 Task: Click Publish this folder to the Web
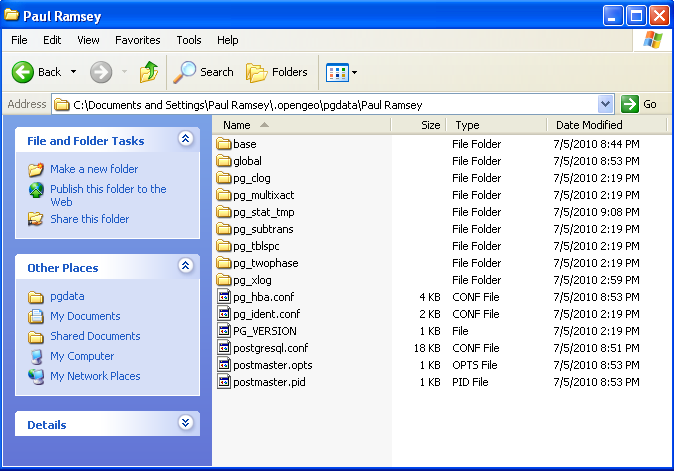[x=108, y=195]
